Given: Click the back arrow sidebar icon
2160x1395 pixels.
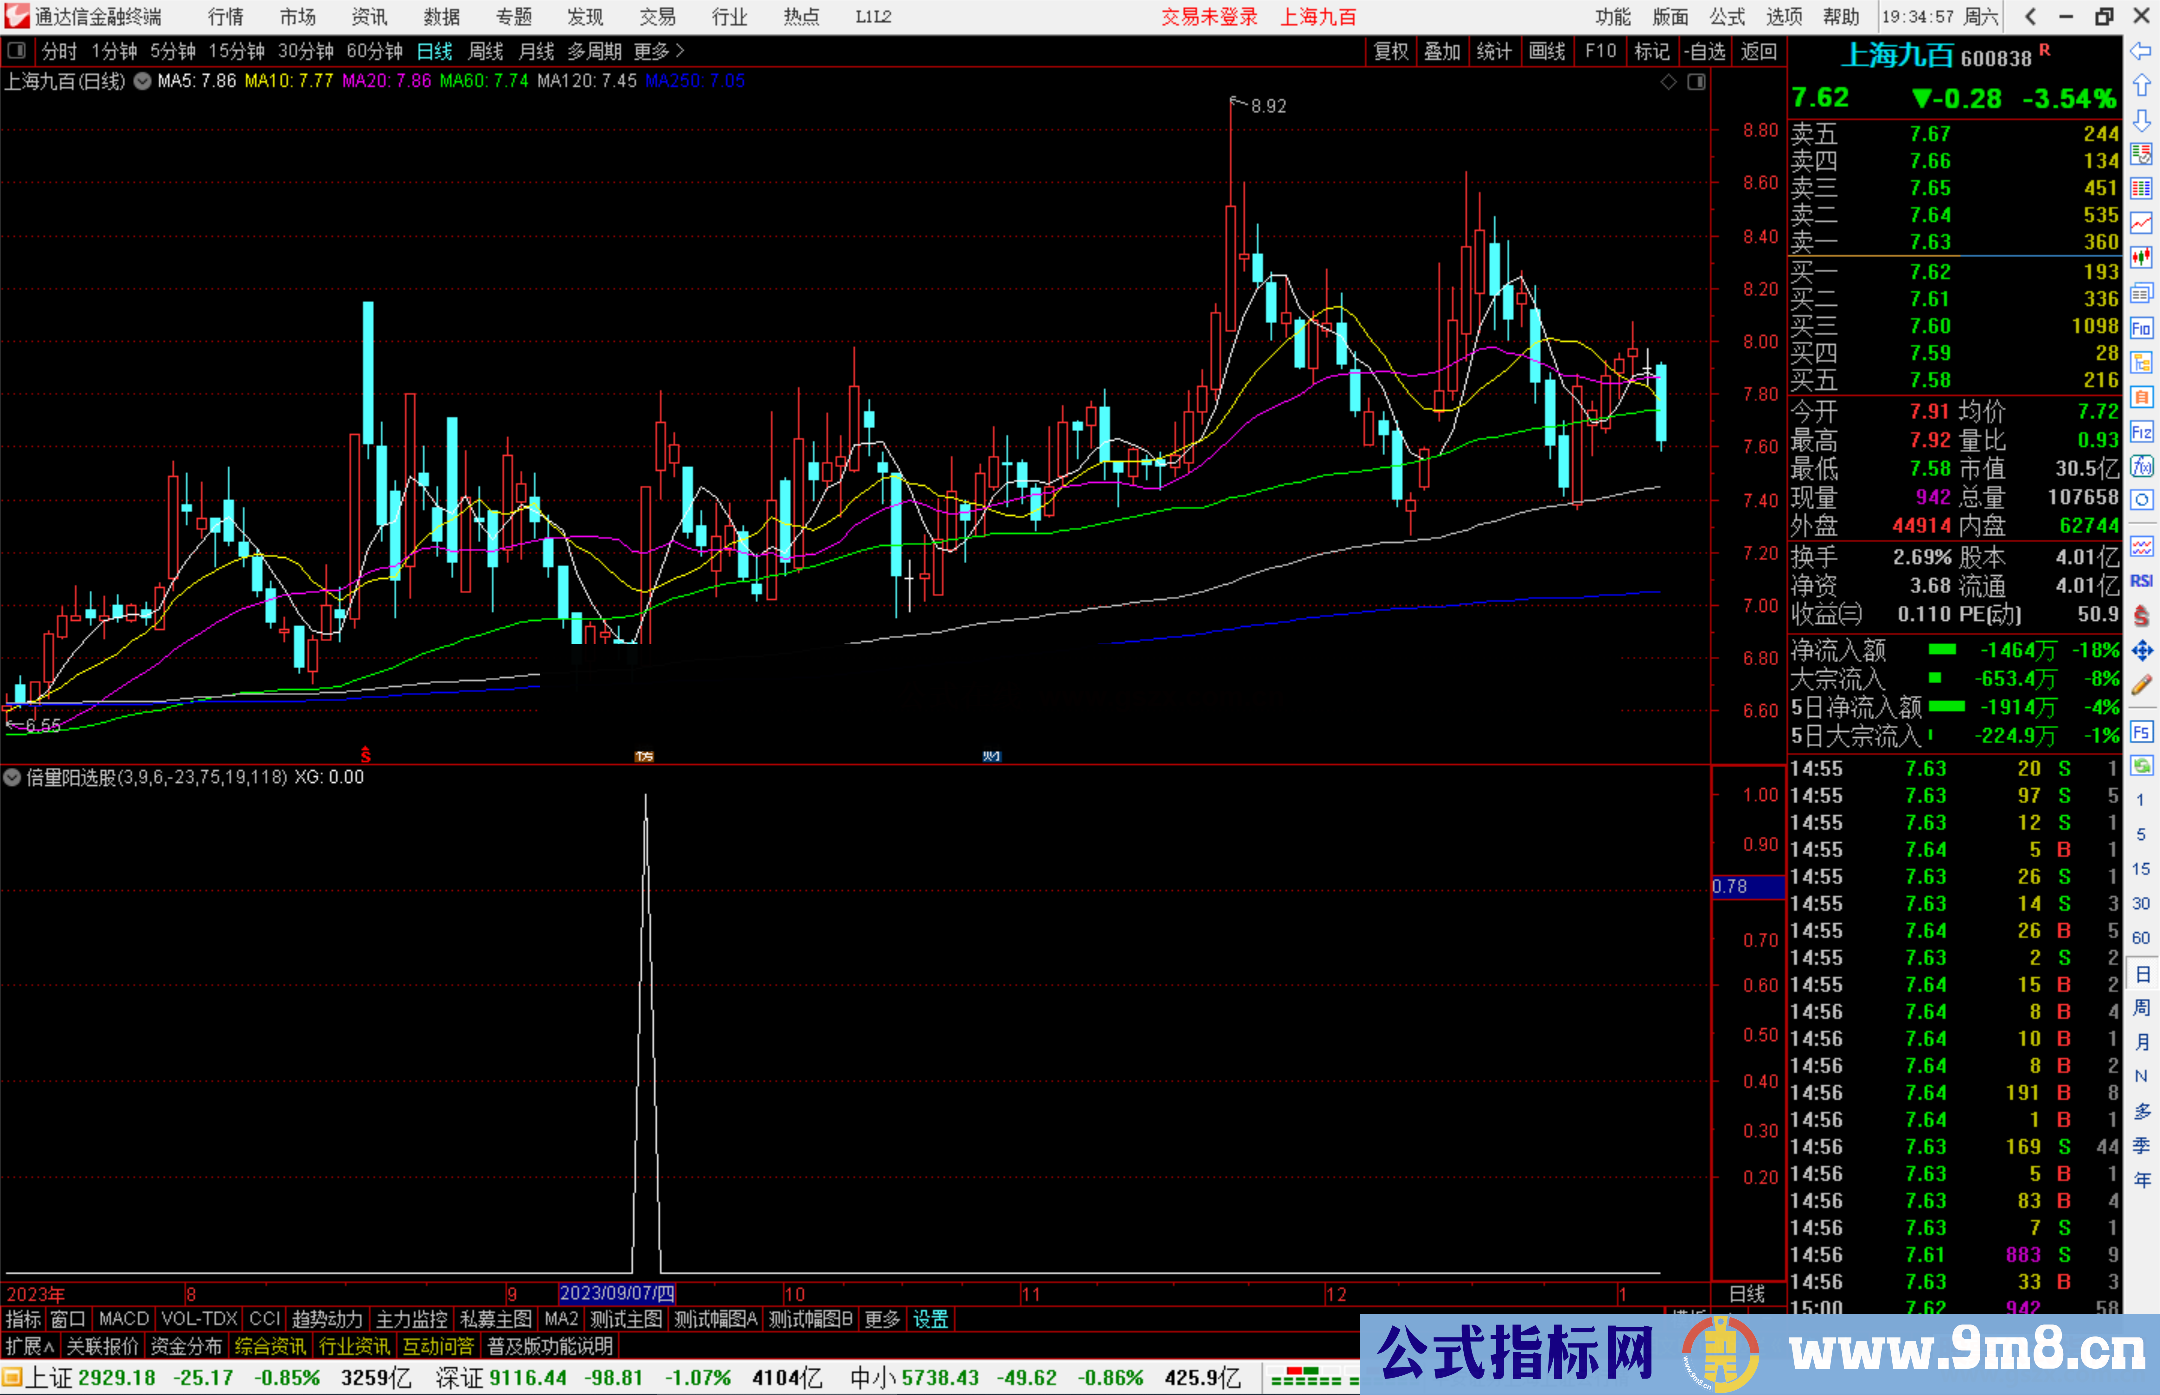Looking at the screenshot, I should [2141, 51].
